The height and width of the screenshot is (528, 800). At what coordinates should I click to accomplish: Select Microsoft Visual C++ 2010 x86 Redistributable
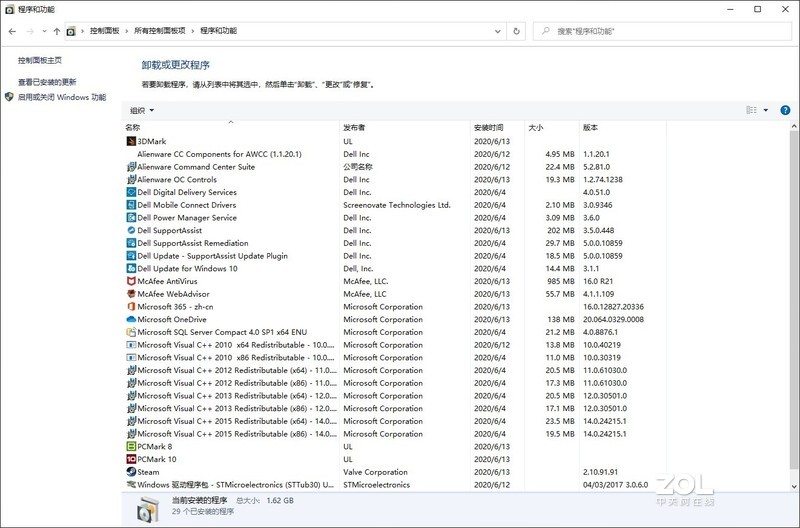(x=395, y=358)
